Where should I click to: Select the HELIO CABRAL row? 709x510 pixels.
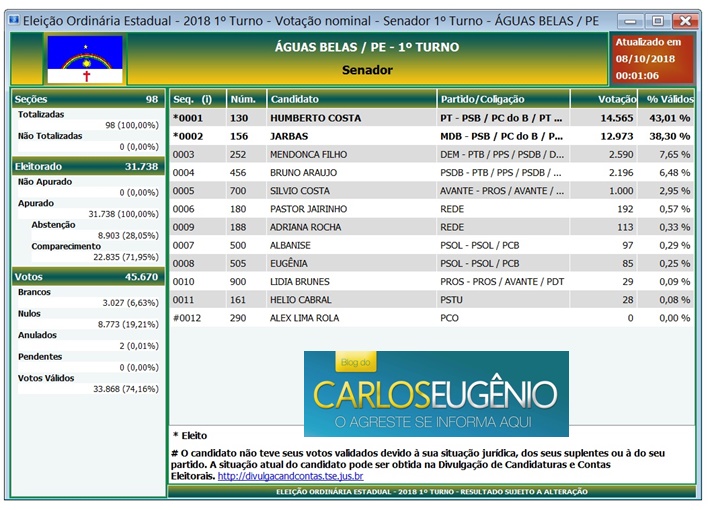[431, 299]
